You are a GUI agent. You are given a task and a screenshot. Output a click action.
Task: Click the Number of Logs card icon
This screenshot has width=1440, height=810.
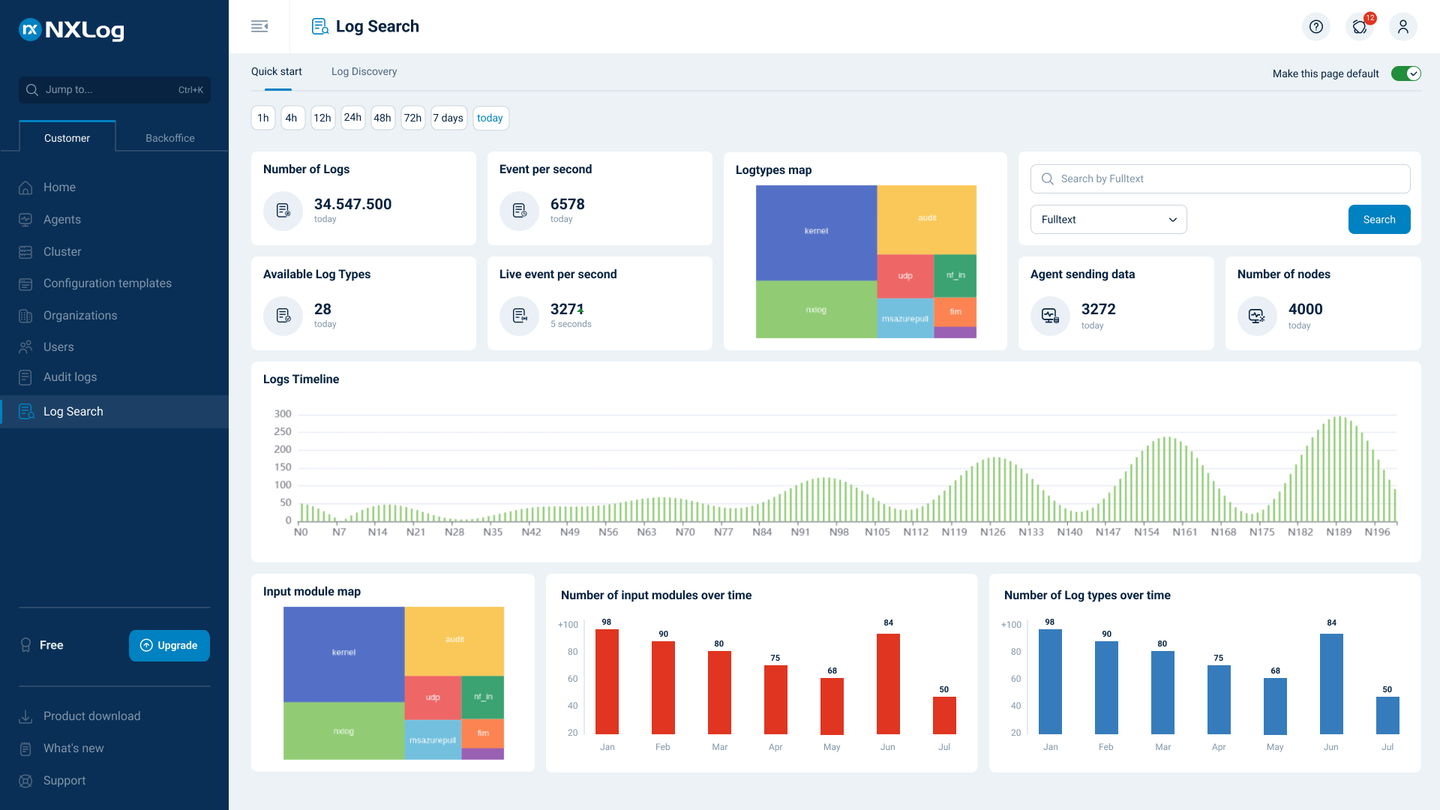click(x=283, y=211)
